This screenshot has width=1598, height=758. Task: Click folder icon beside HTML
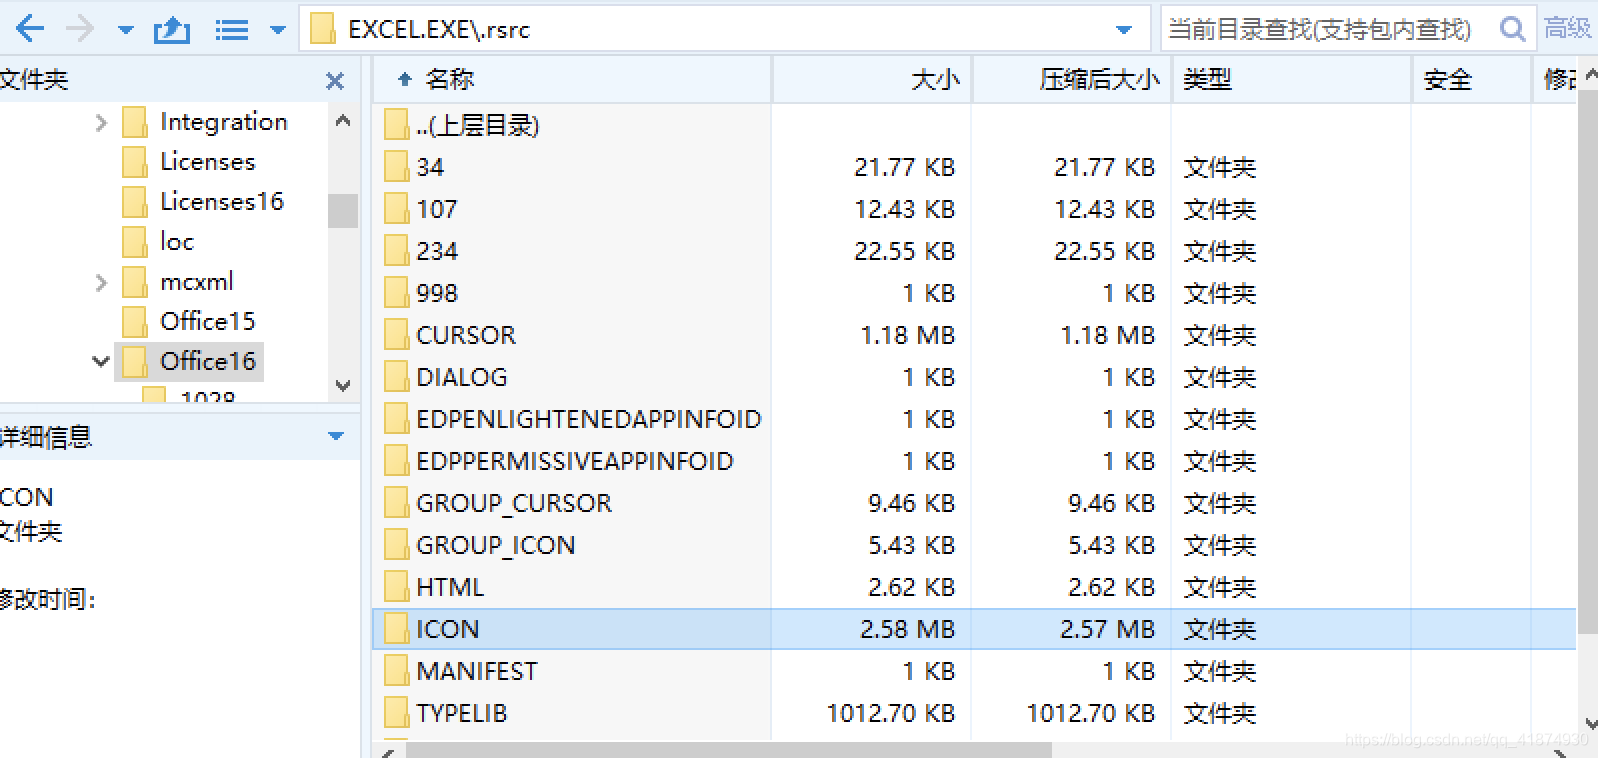[x=396, y=587]
